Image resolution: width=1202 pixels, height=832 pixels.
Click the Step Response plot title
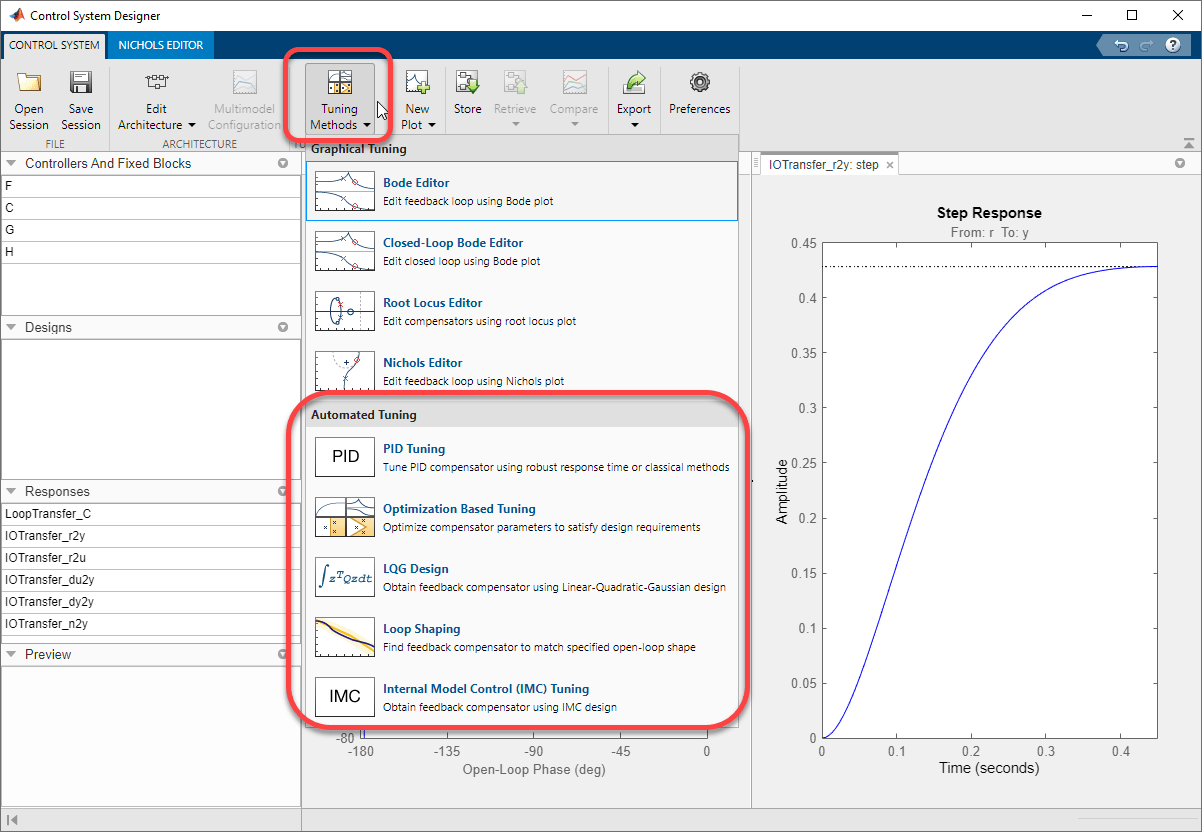point(989,213)
